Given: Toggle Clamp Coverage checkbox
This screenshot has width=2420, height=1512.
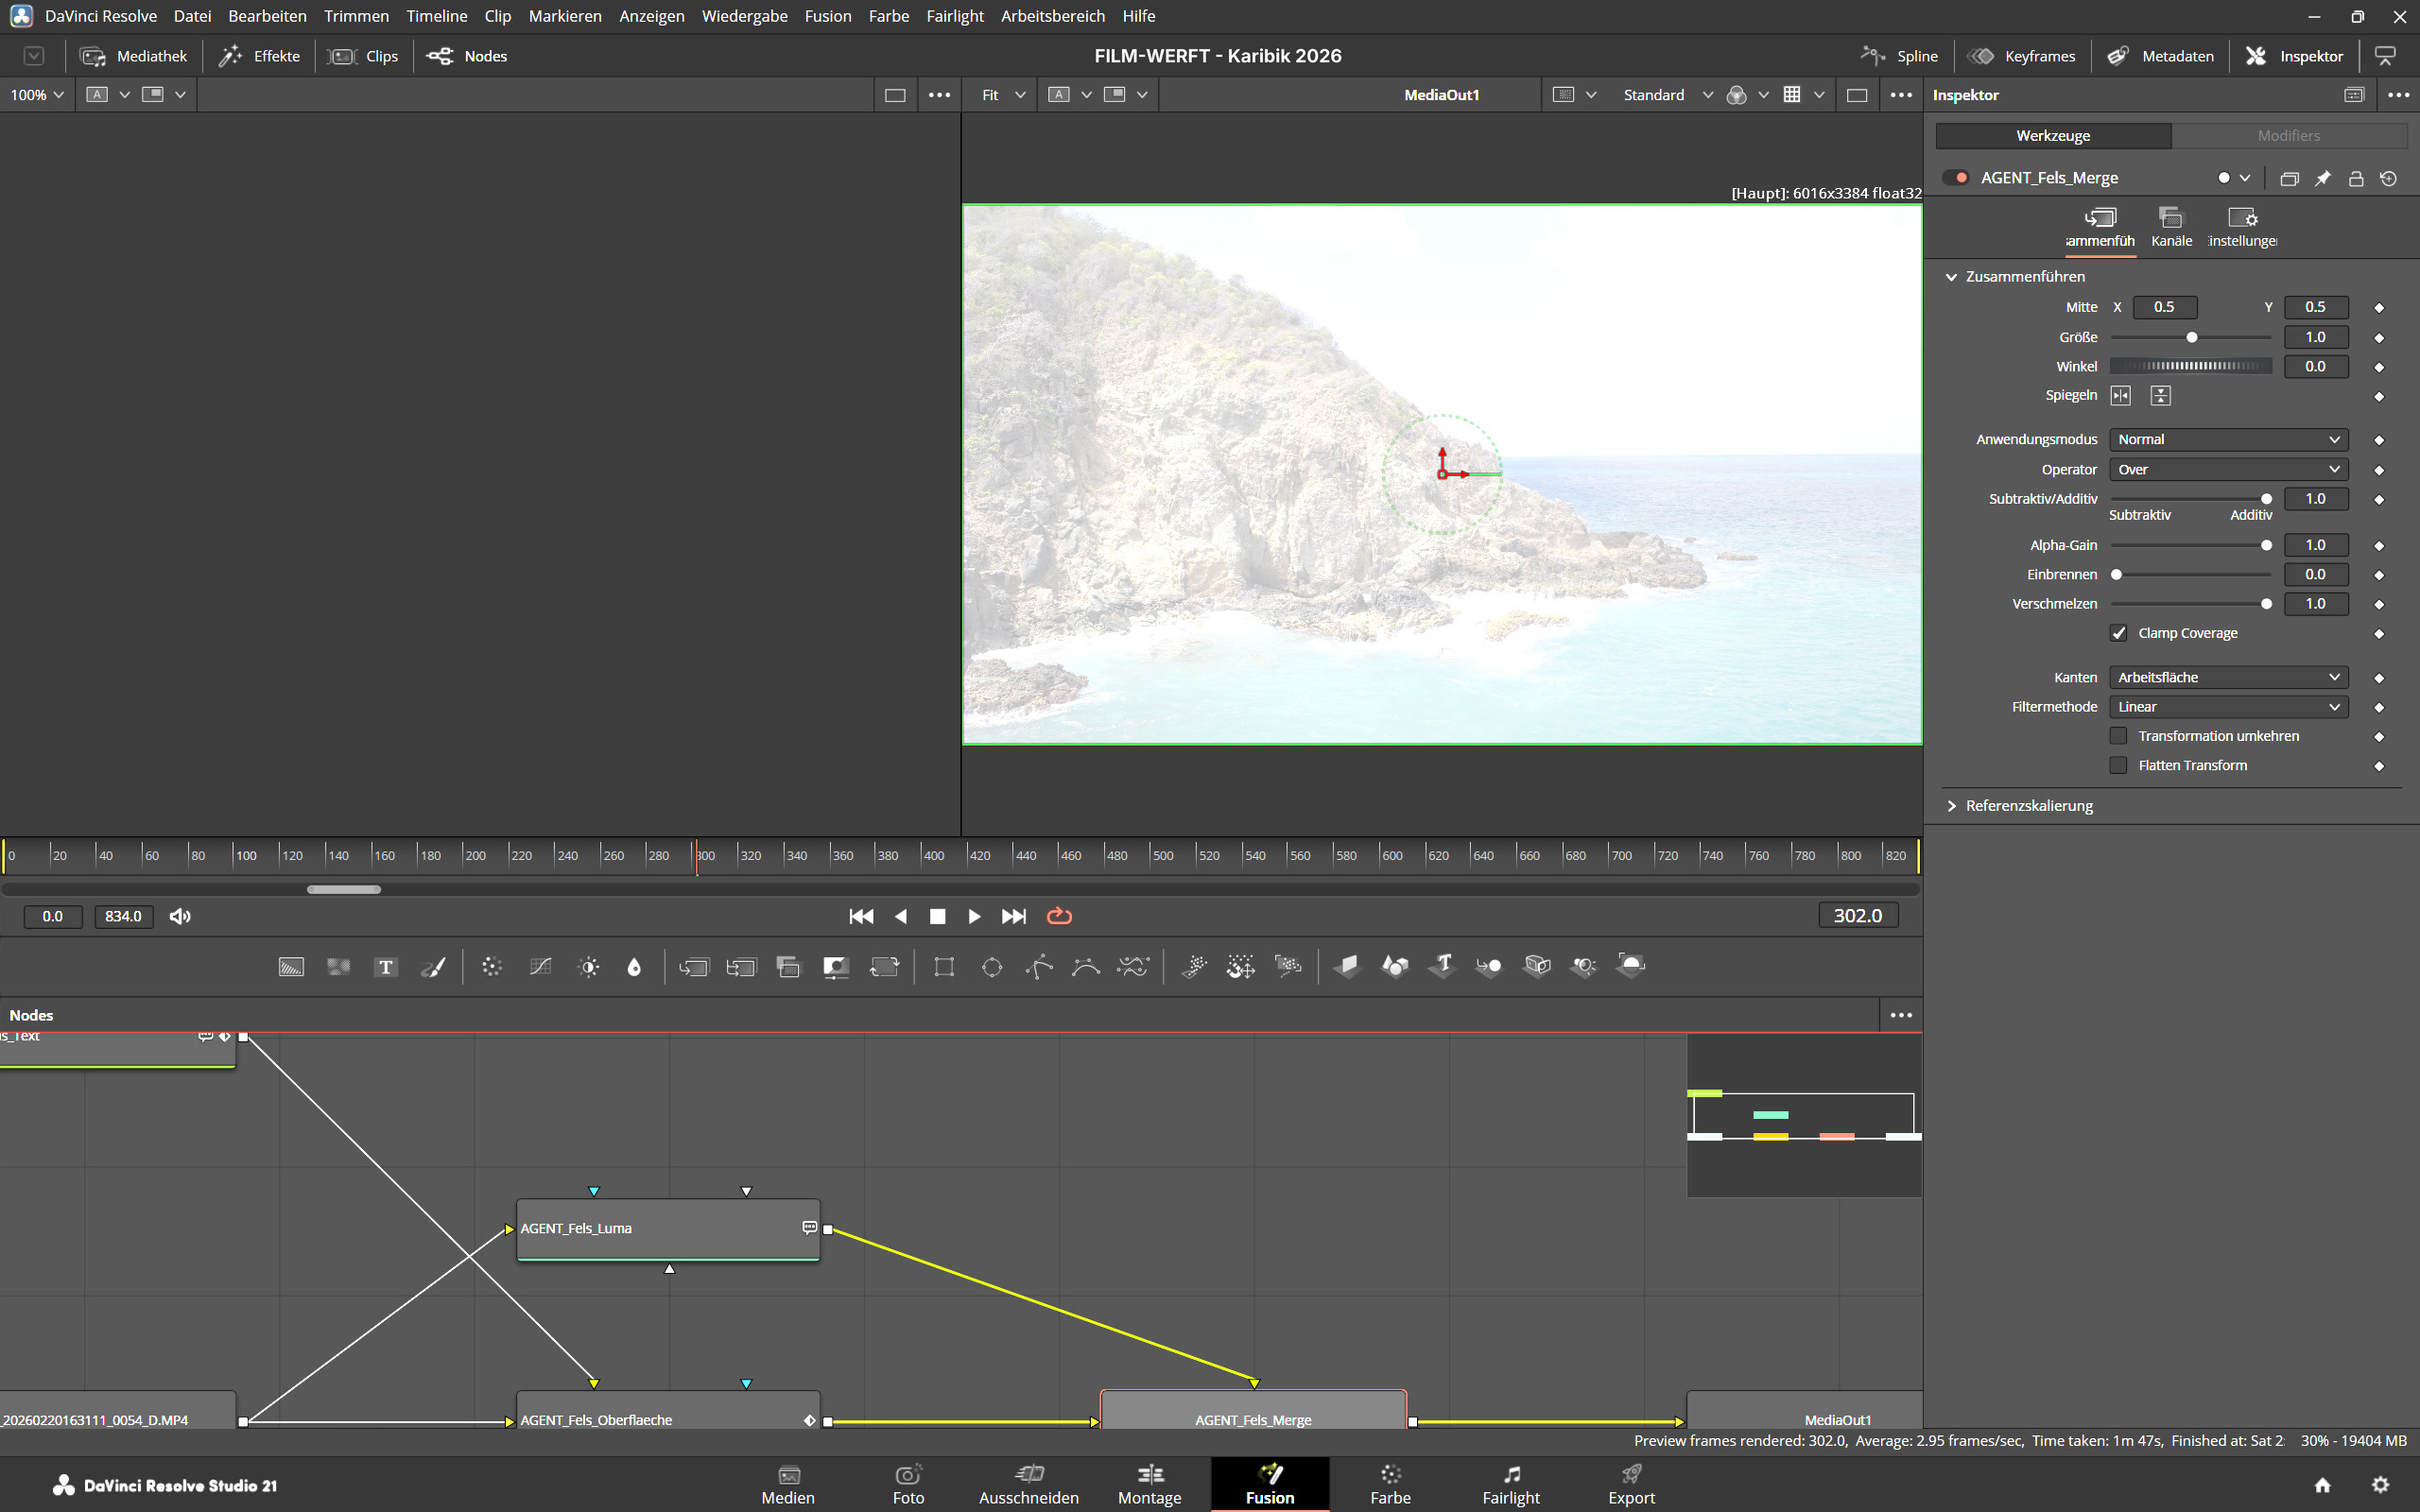Looking at the screenshot, I should click(2119, 633).
